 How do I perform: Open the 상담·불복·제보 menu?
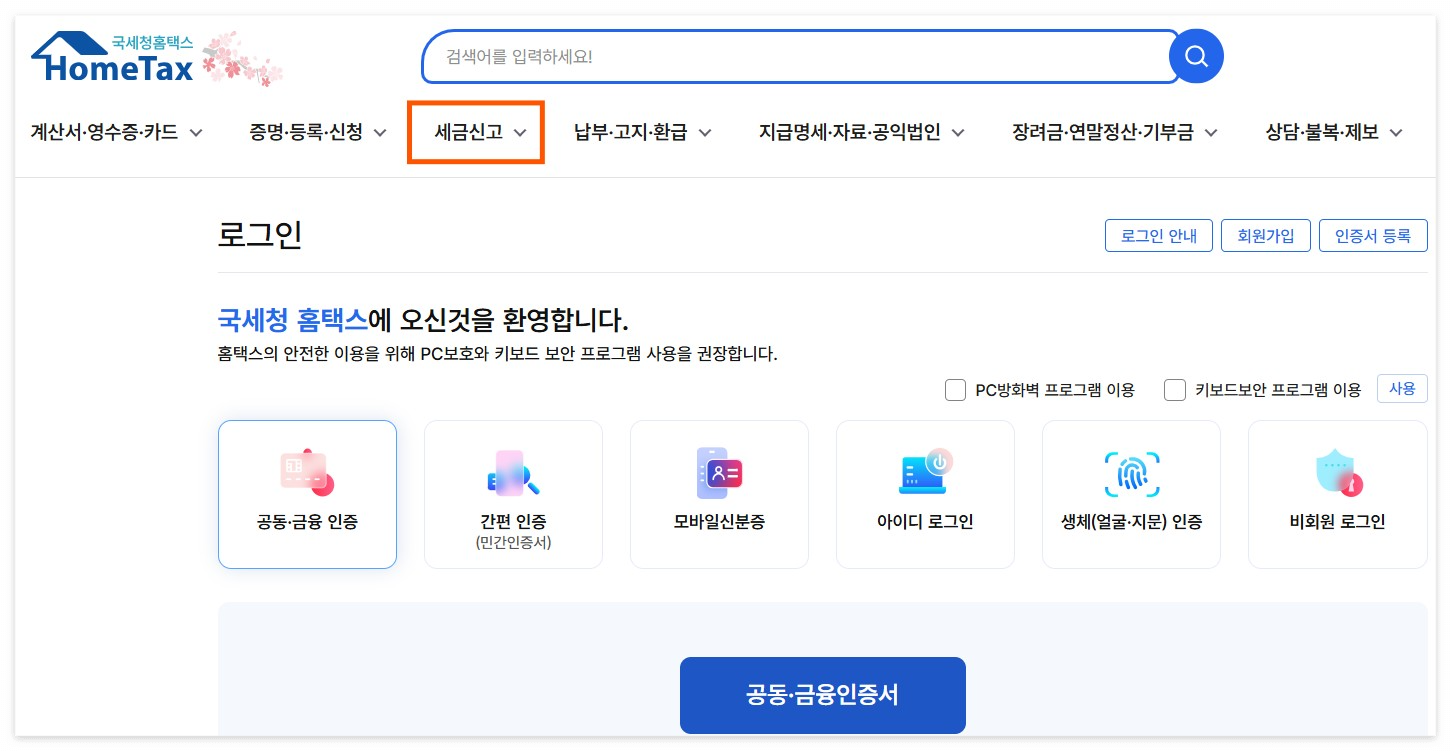pyautogui.click(x=1334, y=132)
